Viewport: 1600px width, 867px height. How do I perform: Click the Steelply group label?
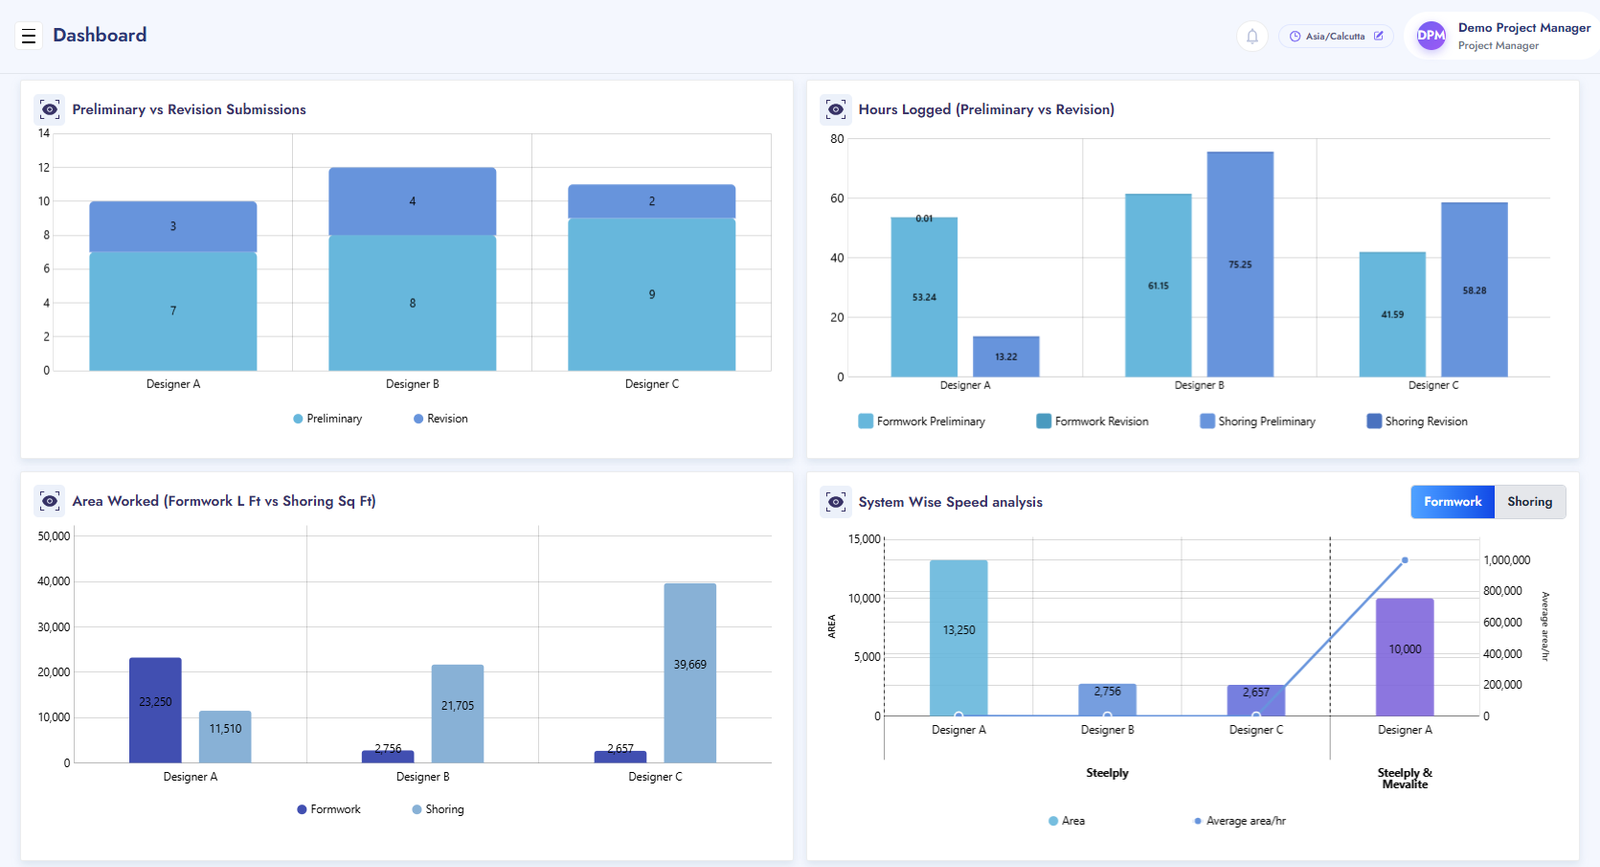click(1107, 773)
